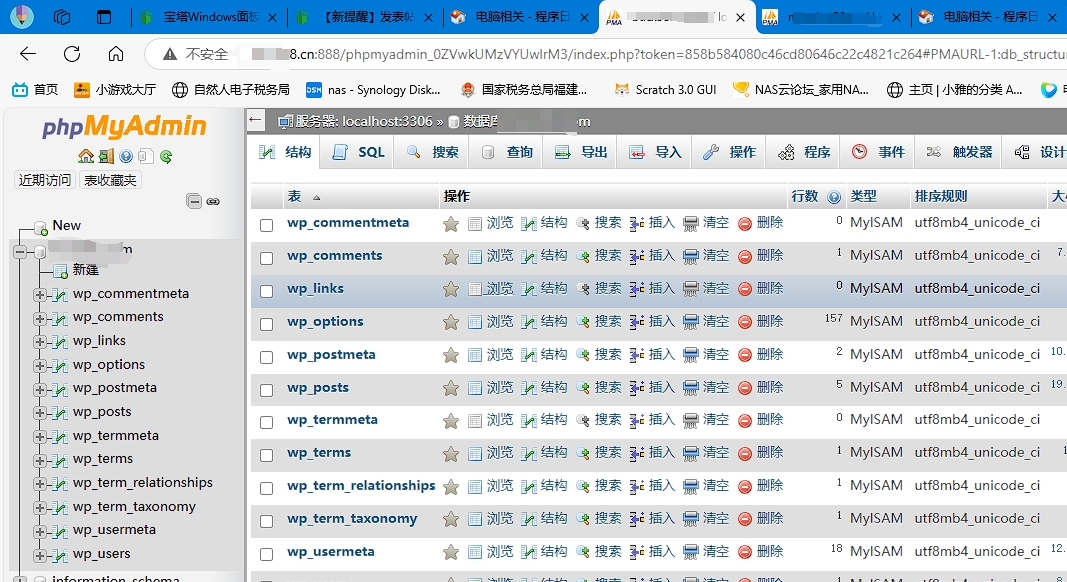This screenshot has width=1067, height=582.
Task: Open phpMyAdmin documentation help icon
Action: pos(126,157)
